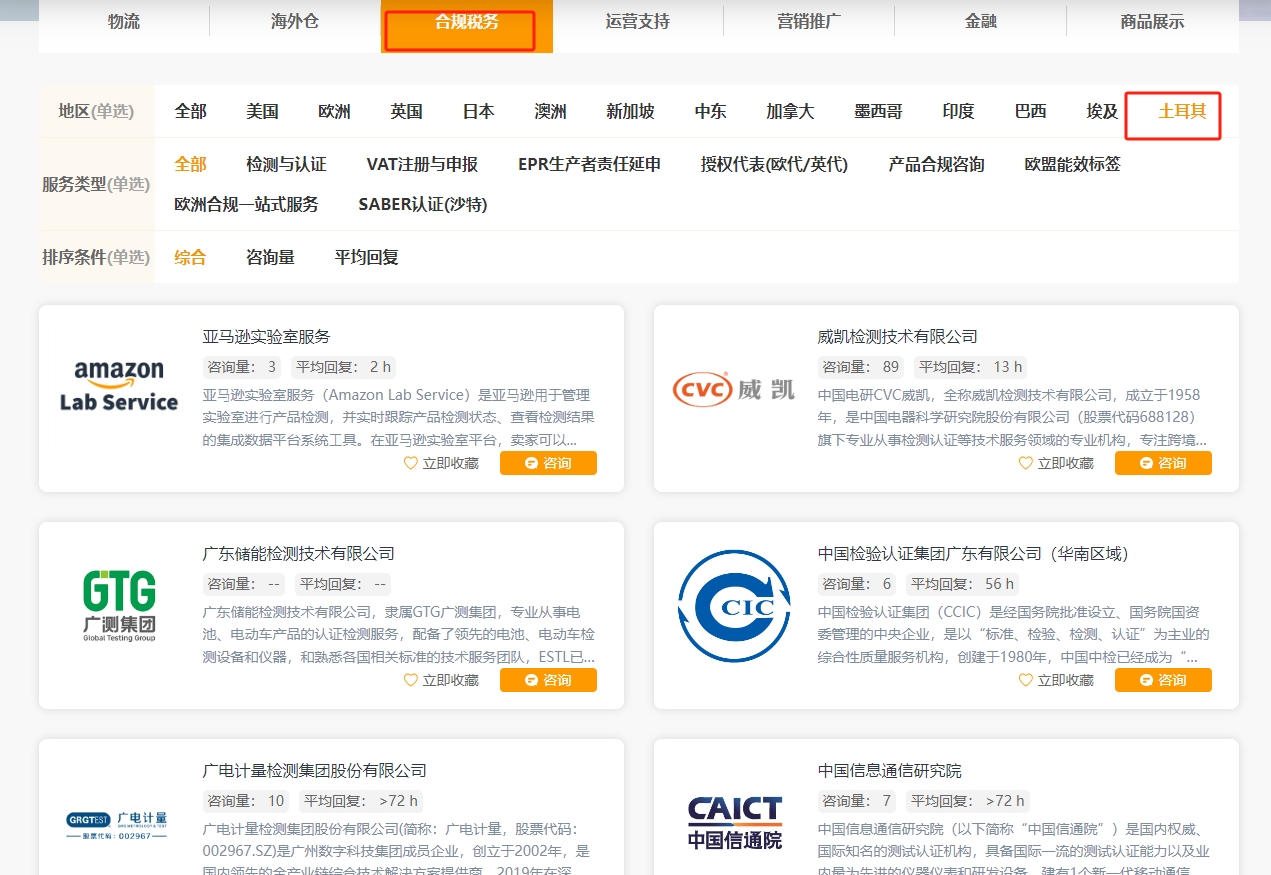This screenshot has height=875, width=1271.
Task: Click 咨询 for 中国检验认证集团
Action: [x=1163, y=680]
